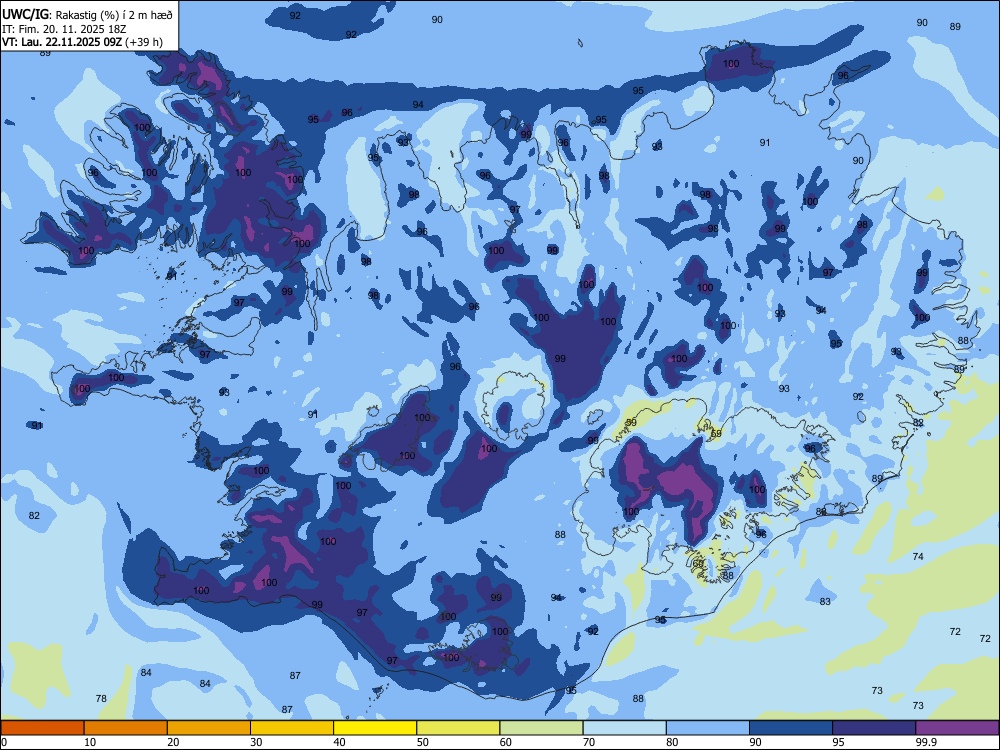The image size is (1000, 750).
Task: Select the orange 10–20 legend swatch
Action: click(x=126, y=728)
